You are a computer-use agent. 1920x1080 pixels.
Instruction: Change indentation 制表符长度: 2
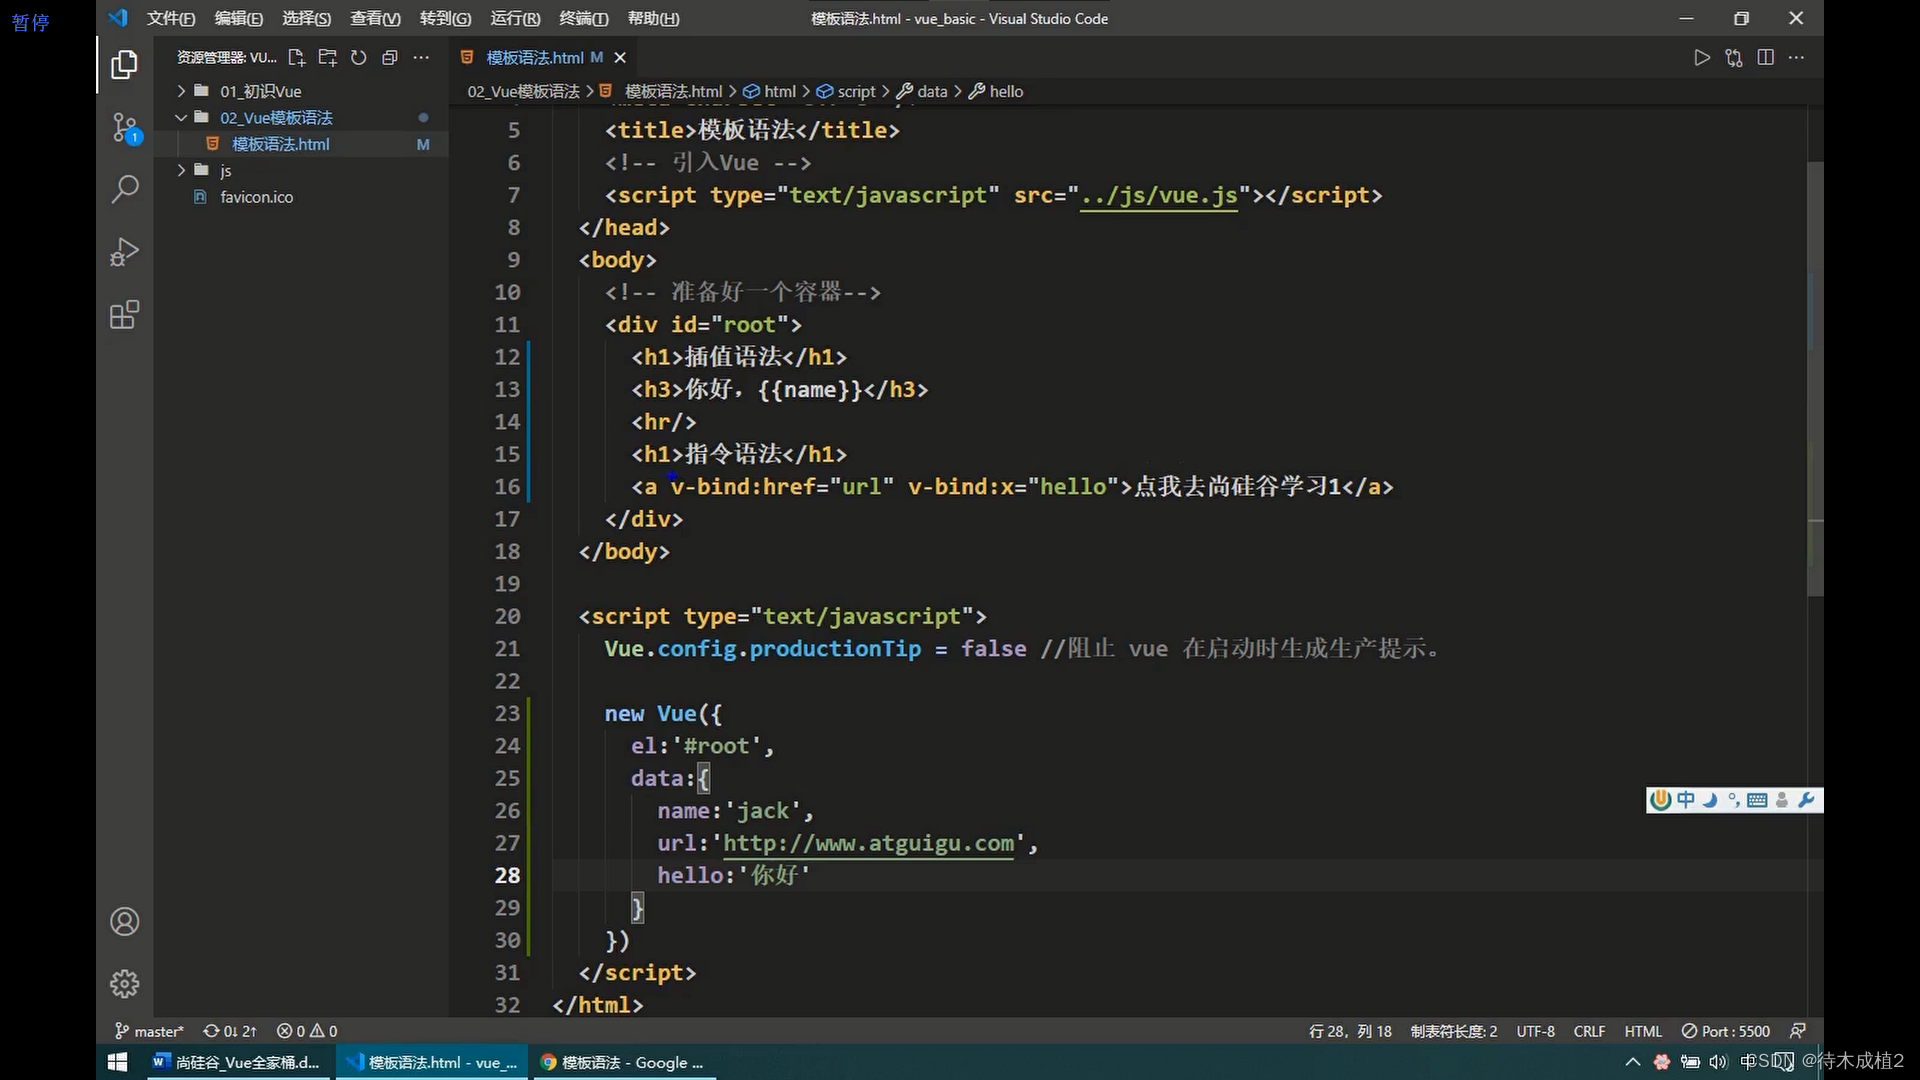(x=1454, y=1031)
